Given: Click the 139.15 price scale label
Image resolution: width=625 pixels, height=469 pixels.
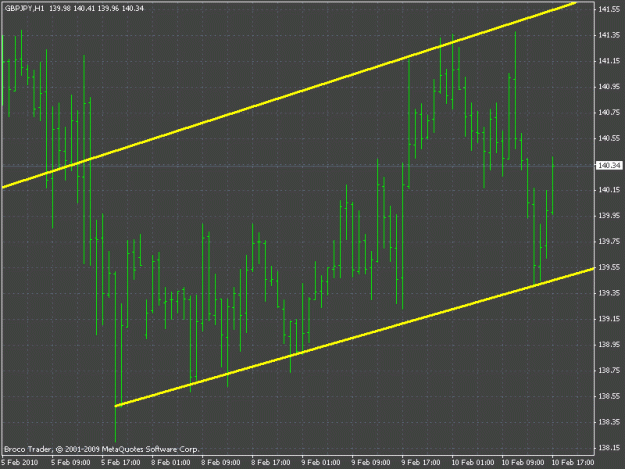Looking at the screenshot, I should (609, 319).
